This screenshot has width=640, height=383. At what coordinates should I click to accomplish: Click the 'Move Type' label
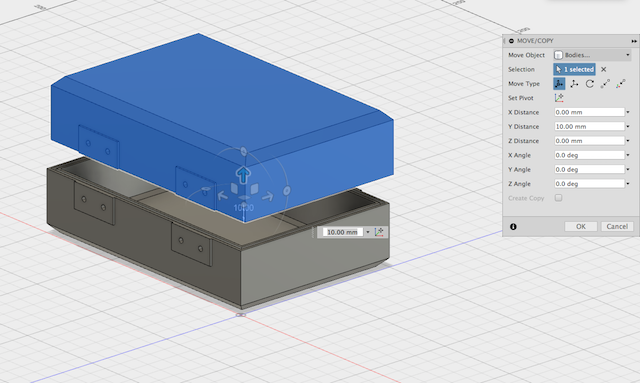pos(524,84)
